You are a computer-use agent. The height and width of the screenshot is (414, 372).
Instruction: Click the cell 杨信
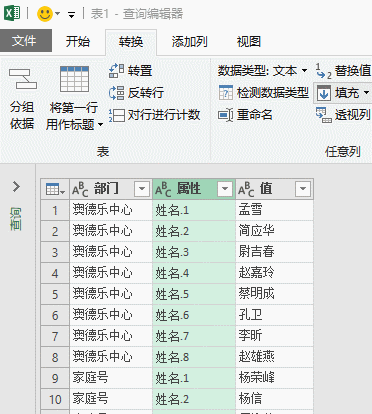pos(274,399)
